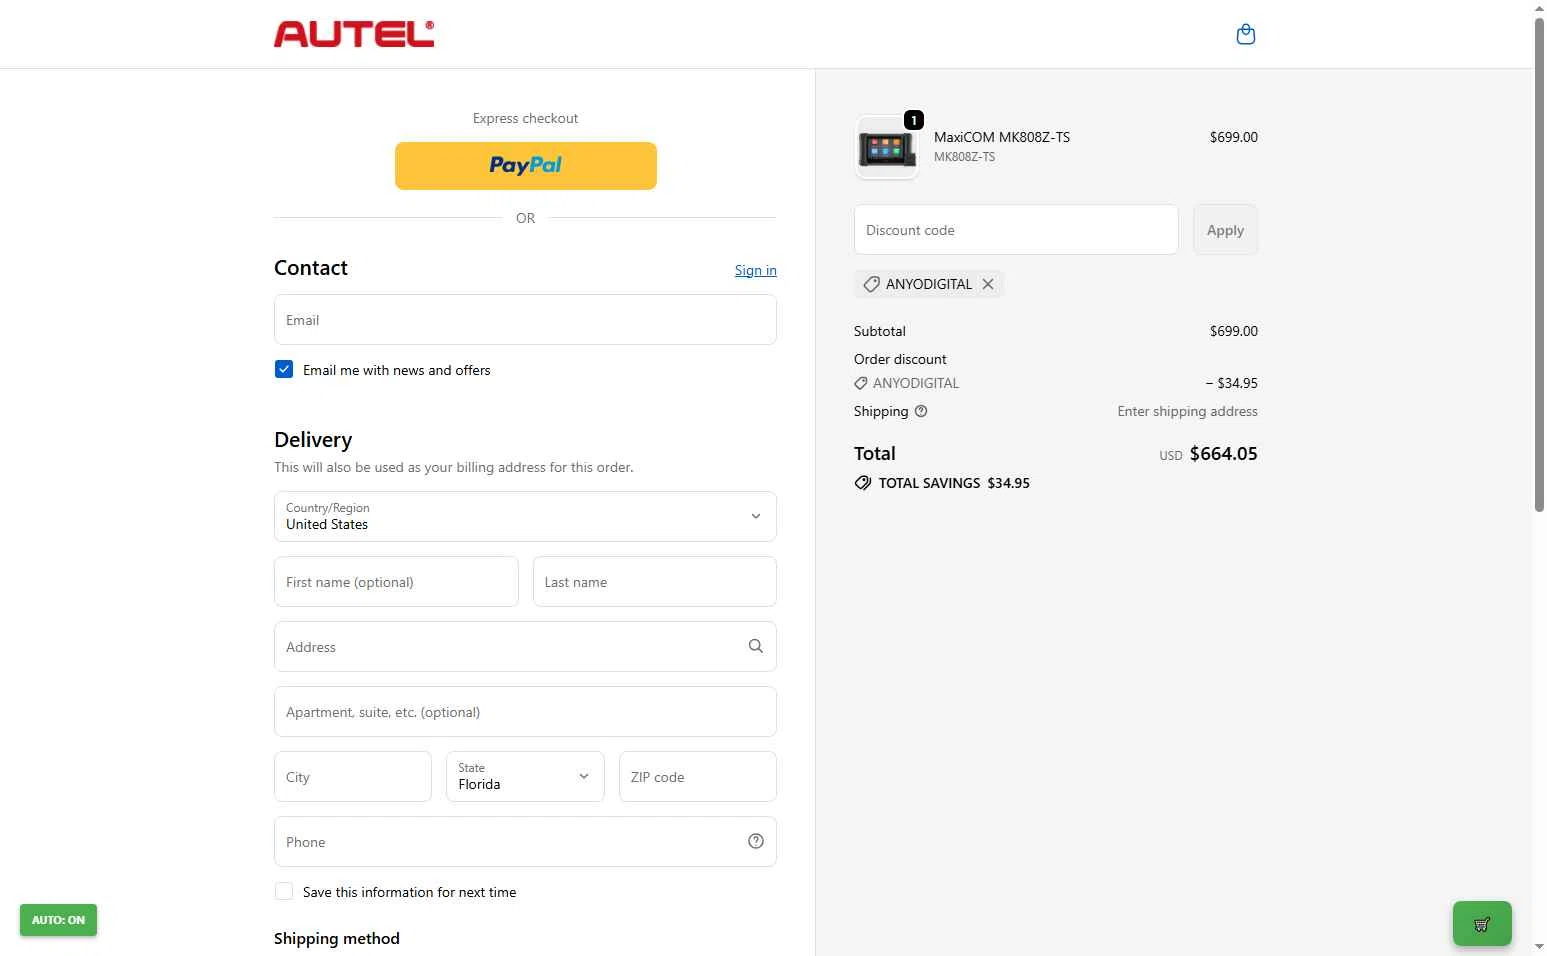Open the Country/Region dropdown

click(x=525, y=516)
